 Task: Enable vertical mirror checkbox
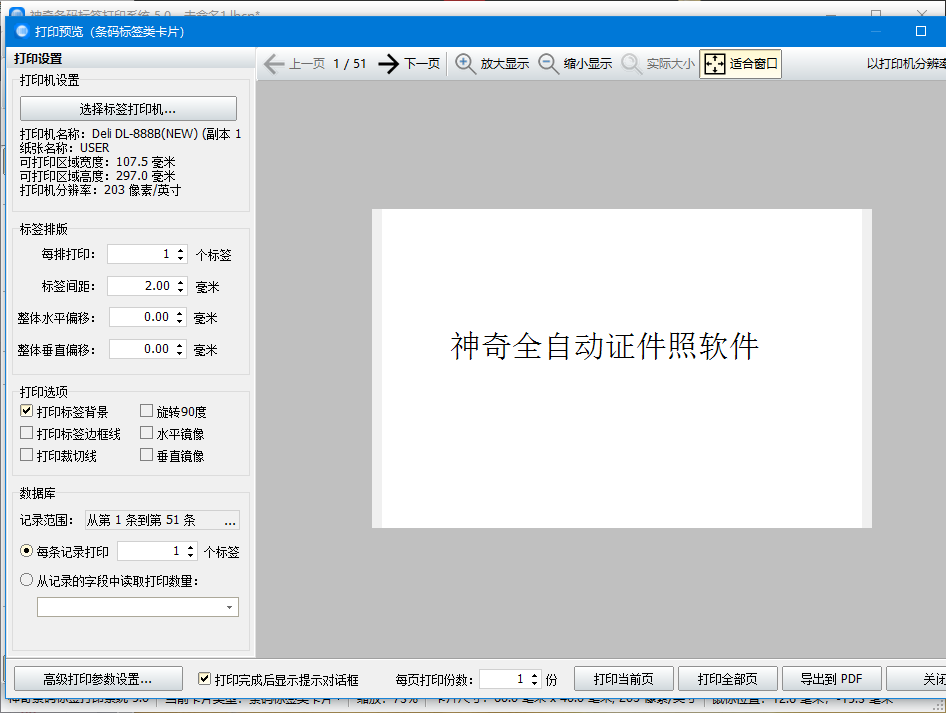coord(146,455)
